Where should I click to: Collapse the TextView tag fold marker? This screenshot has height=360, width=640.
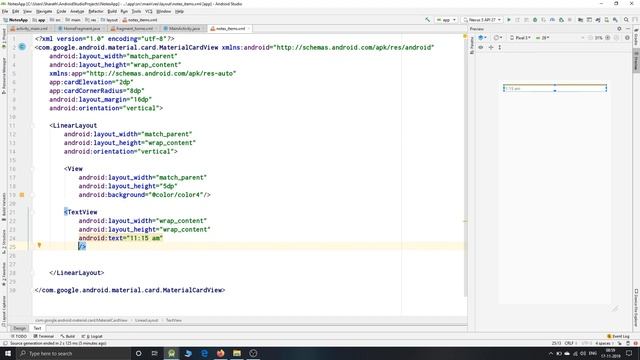coord(32,212)
